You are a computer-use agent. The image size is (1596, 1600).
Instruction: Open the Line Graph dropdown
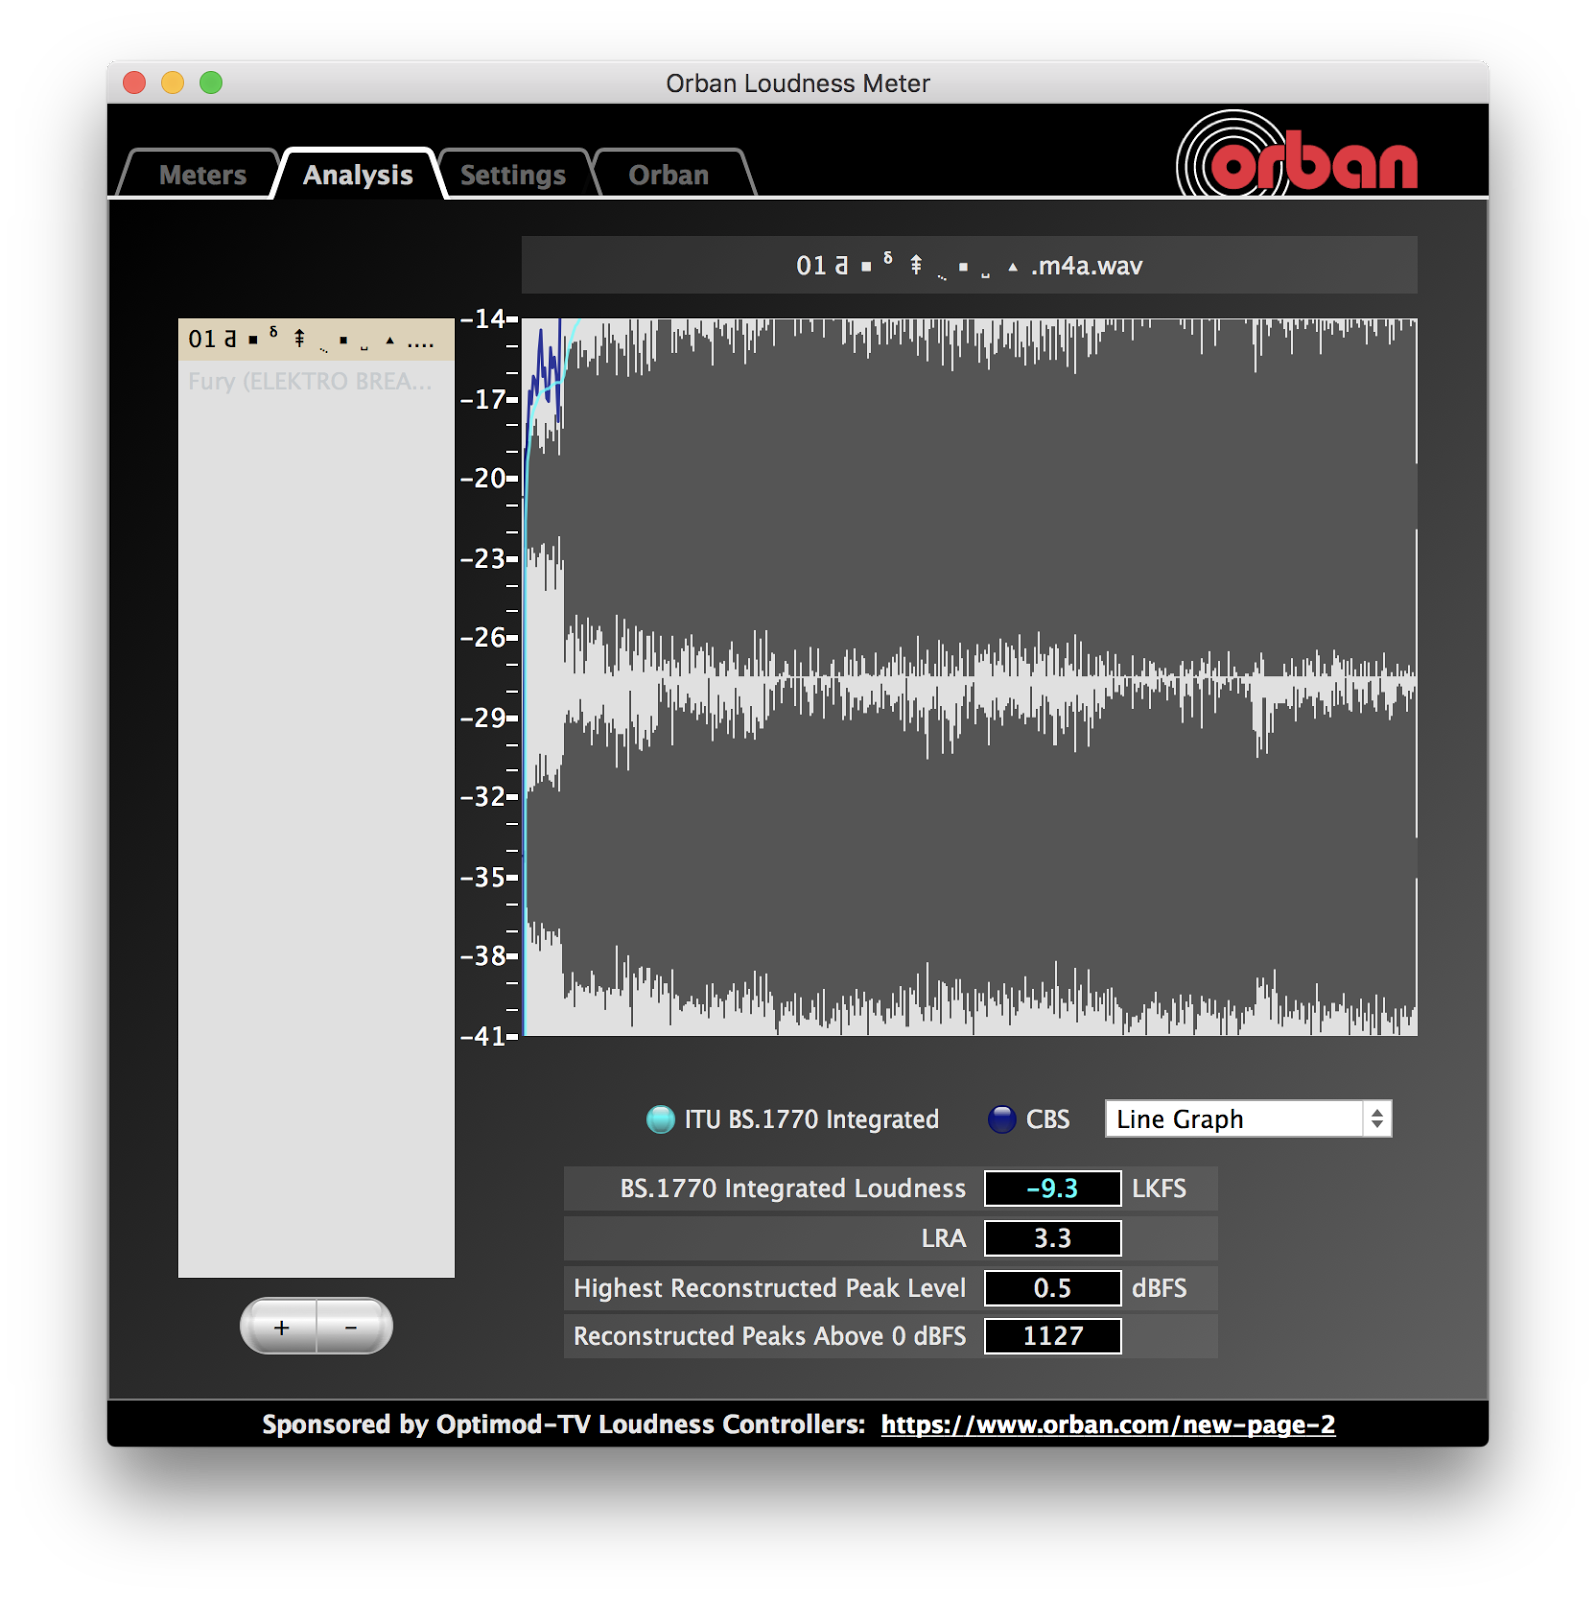(x=1248, y=1119)
